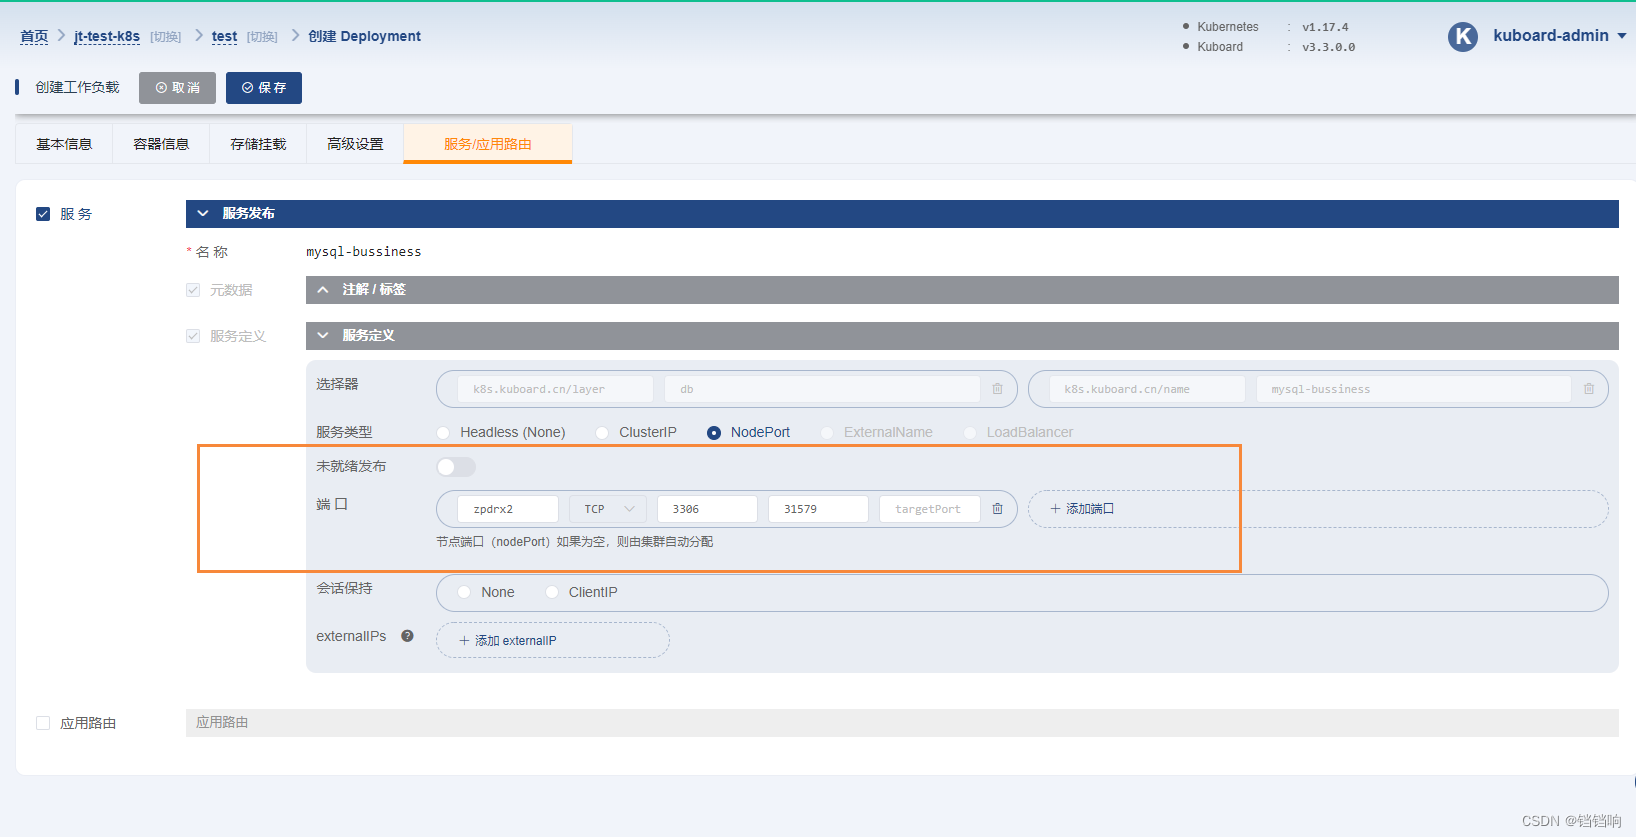Click the 添加 externalIP button

point(553,641)
